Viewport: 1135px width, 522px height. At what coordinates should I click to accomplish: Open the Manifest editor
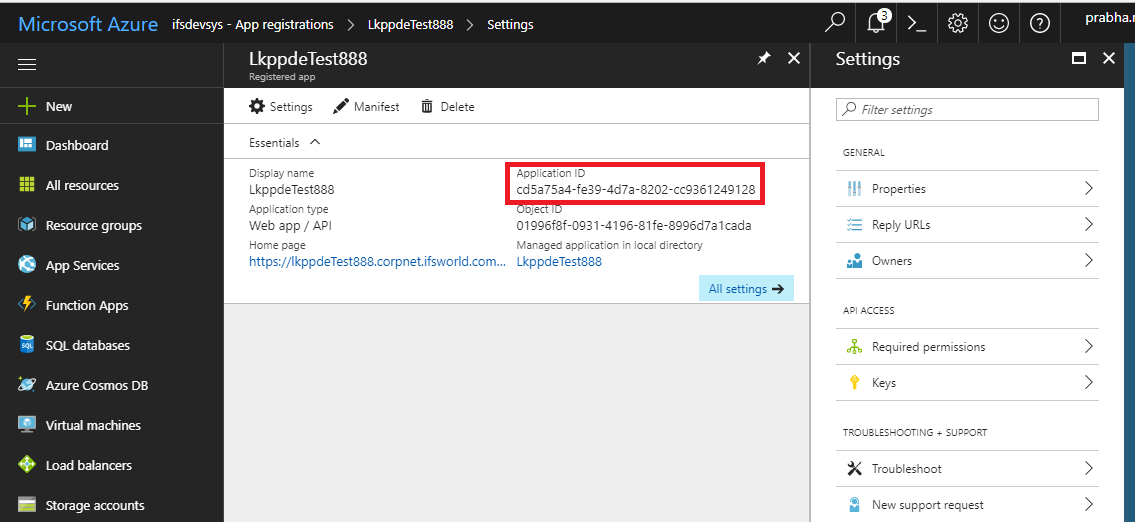(366, 107)
